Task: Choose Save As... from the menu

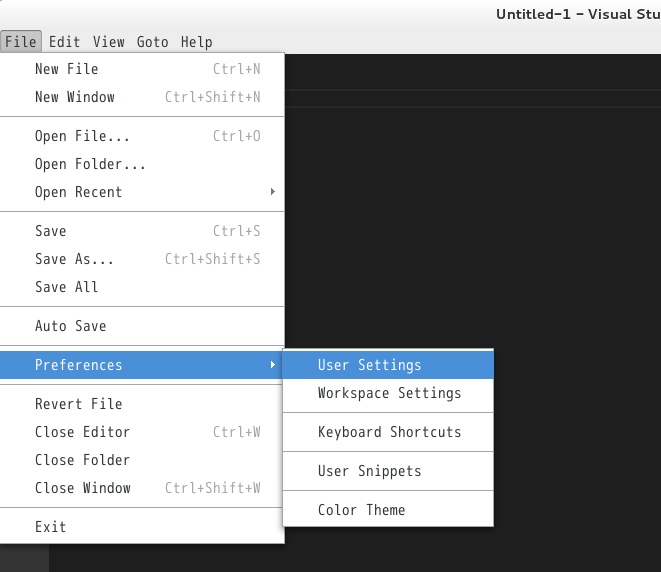Action: click(x=74, y=259)
